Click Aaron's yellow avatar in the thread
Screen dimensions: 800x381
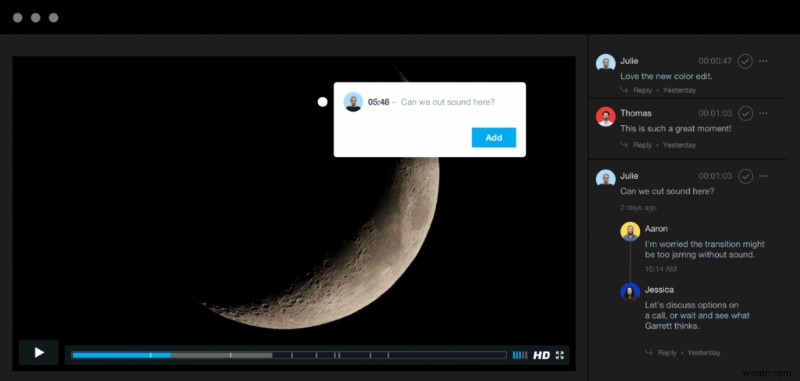(x=630, y=232)
